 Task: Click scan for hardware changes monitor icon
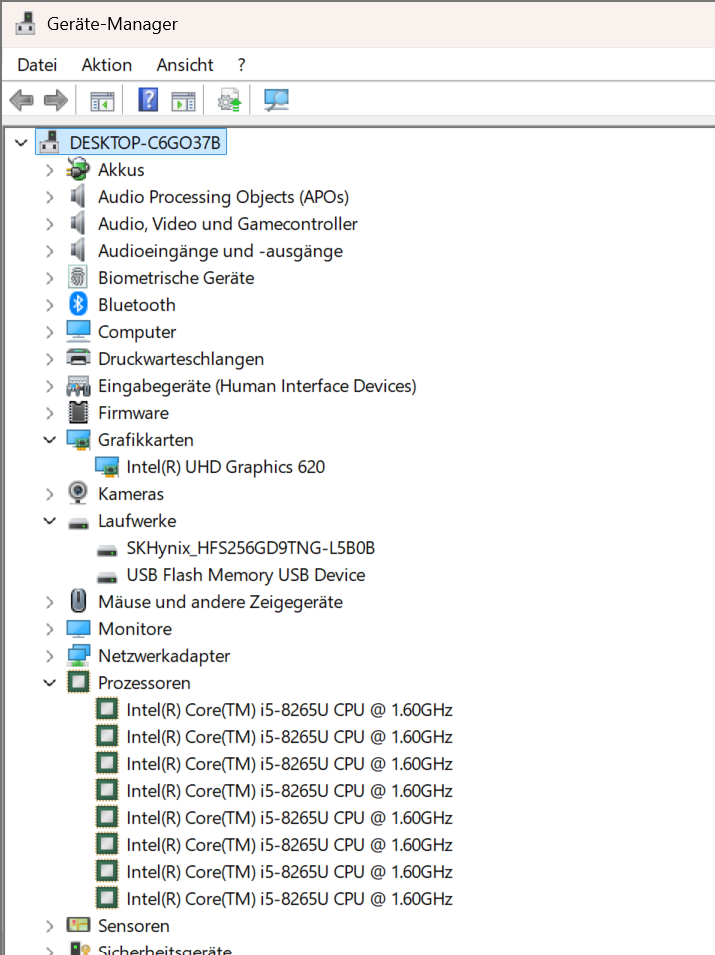pos(276,100)
